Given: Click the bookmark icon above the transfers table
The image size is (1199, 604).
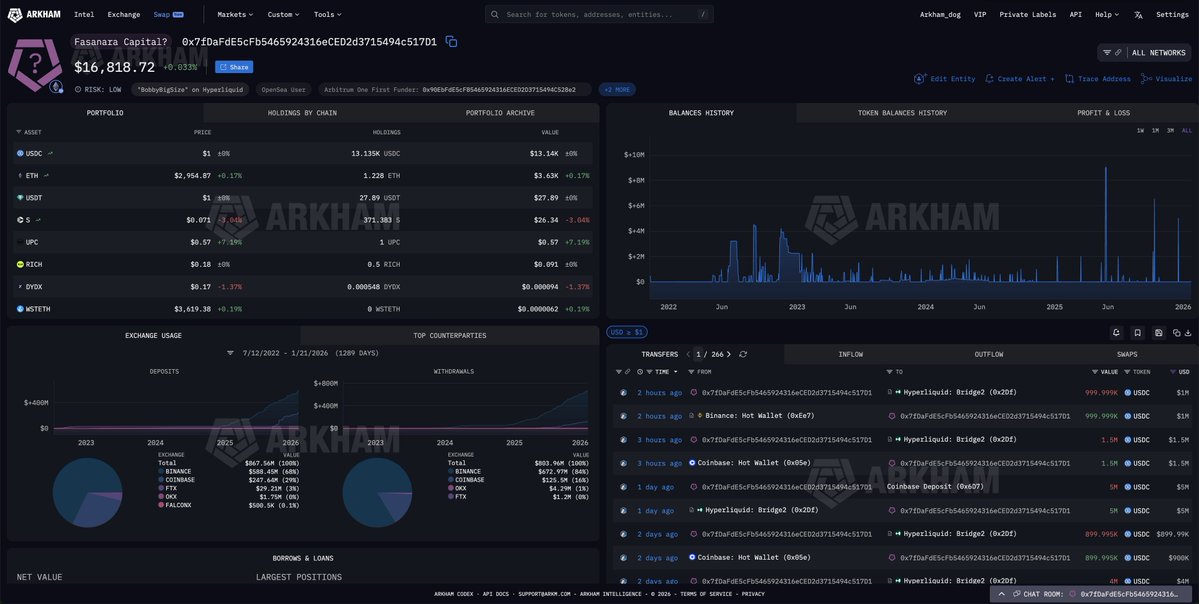Looking at the screenshot, I should click(1137, 332).
